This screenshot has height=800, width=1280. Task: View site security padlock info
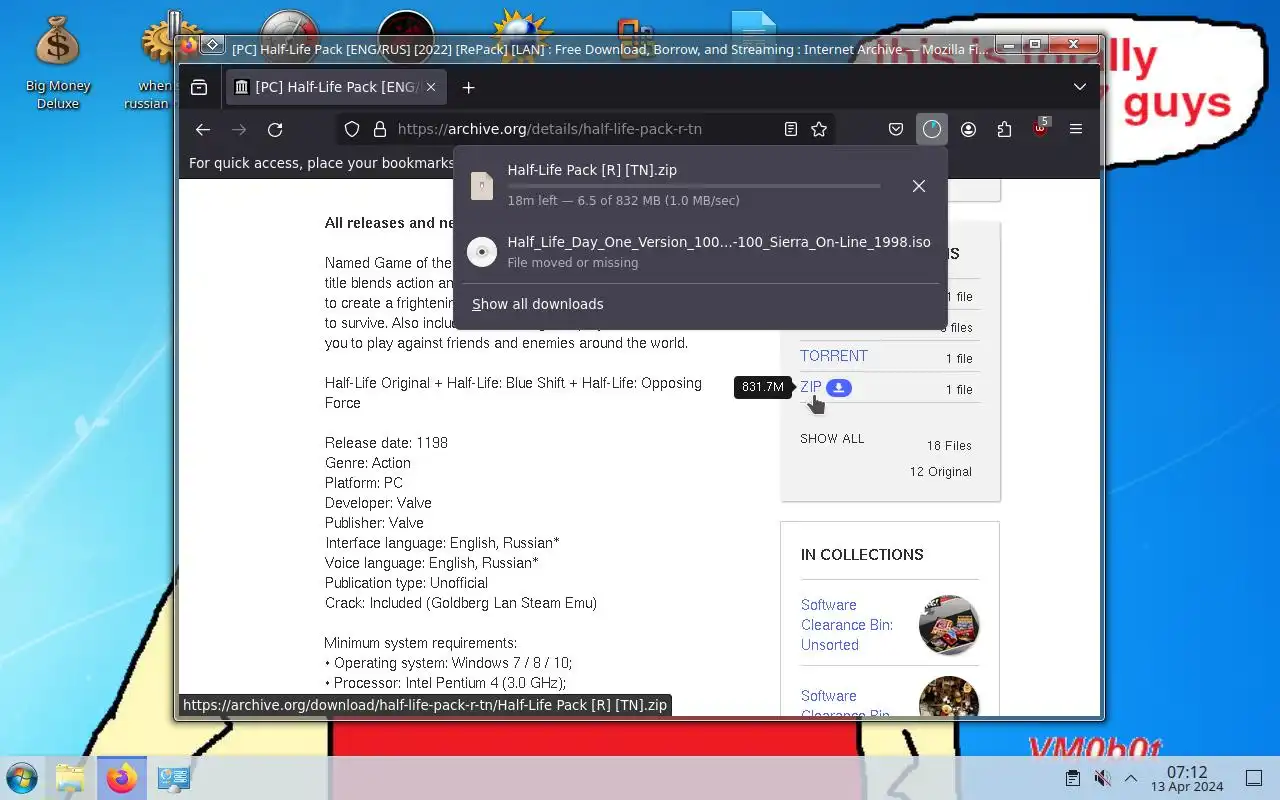coord(379,129)
